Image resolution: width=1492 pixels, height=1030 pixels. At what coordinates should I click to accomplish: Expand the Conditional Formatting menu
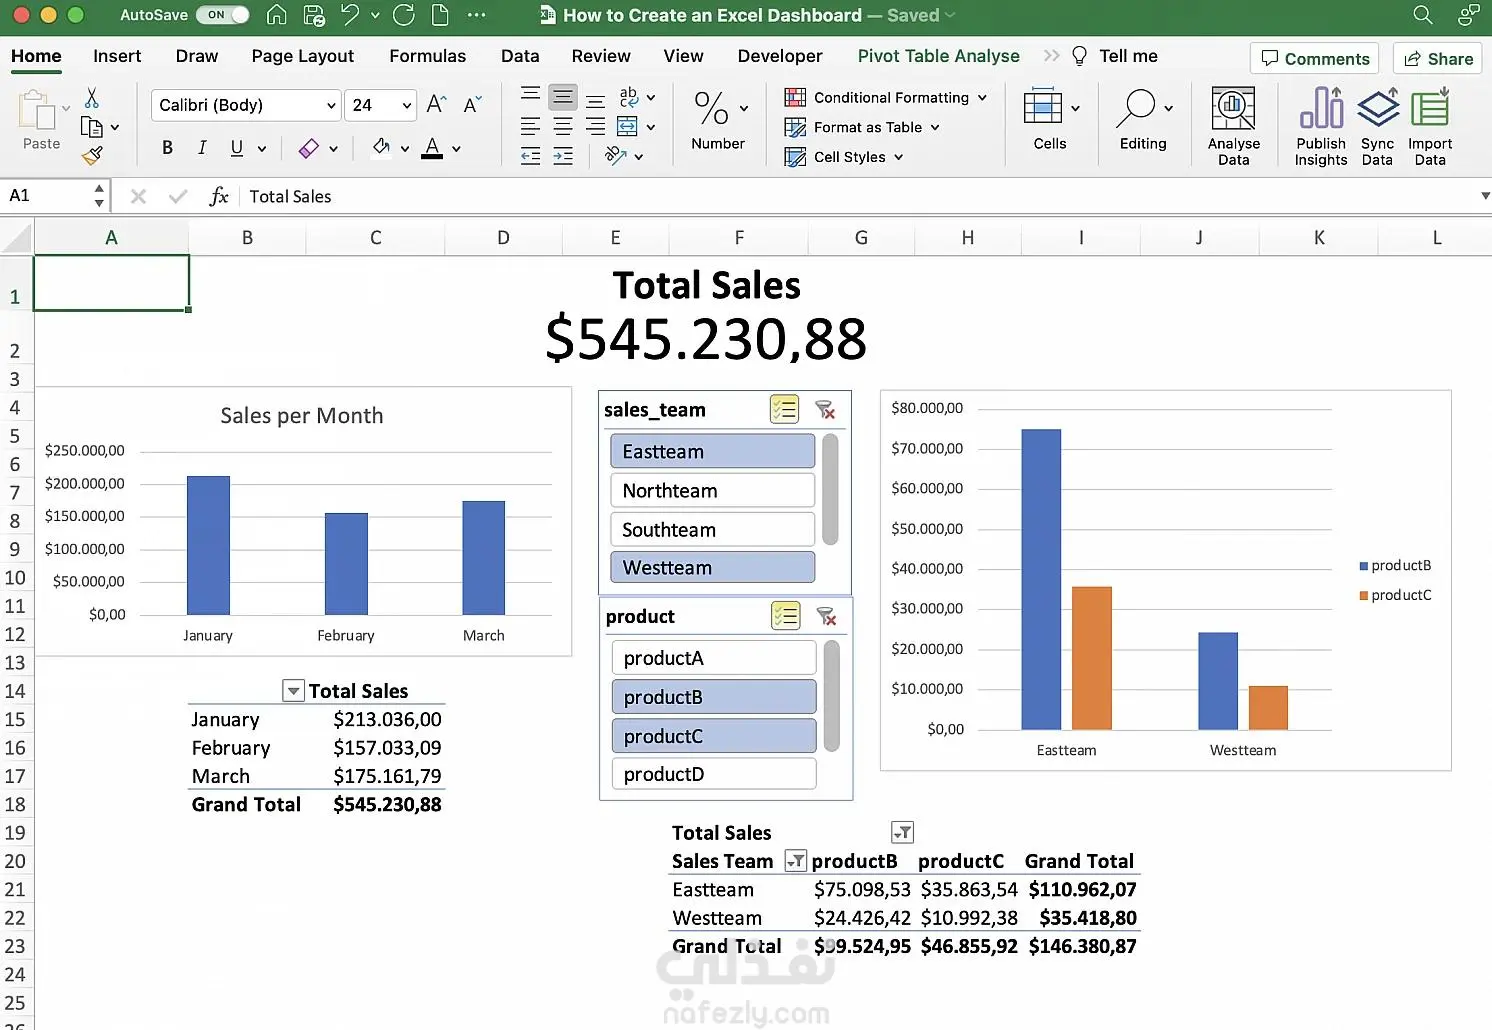[982, 97]
